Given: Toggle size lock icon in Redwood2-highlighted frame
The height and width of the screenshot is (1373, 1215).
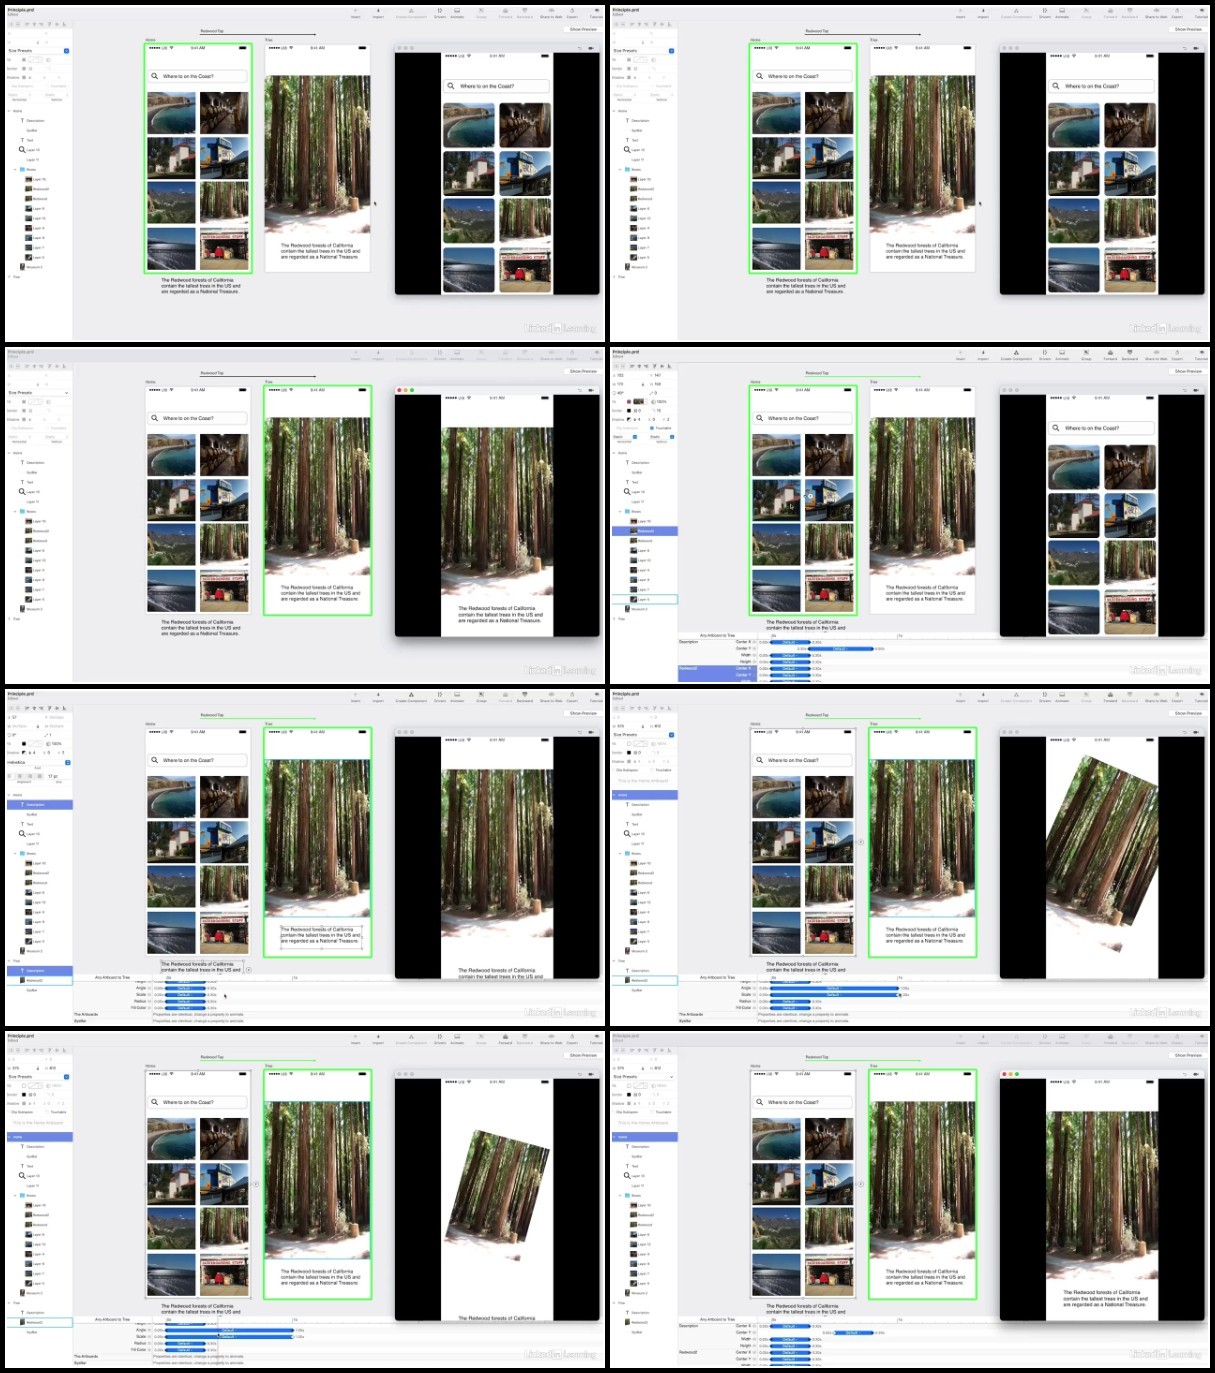Looking at the screenshot, I should 642,383.
